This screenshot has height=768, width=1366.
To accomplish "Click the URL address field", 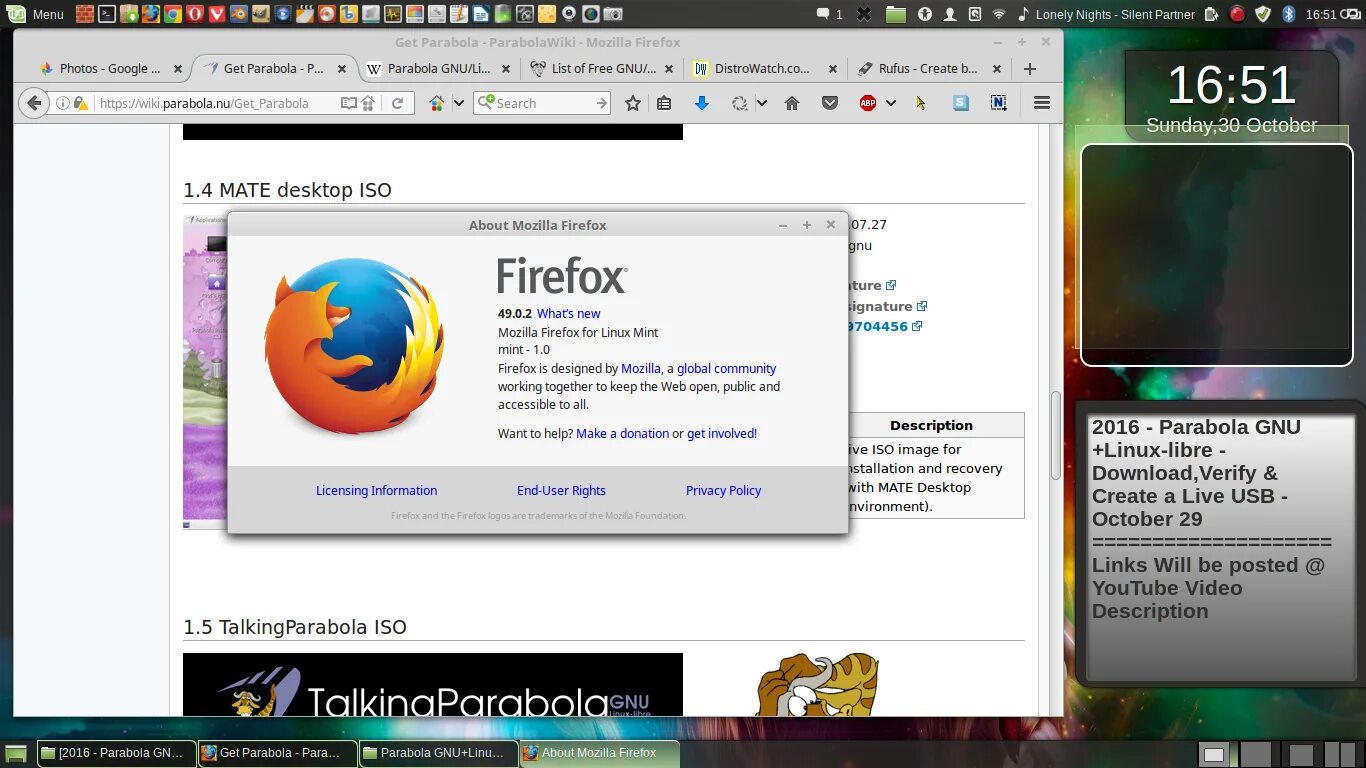I will (x=217, y=103).
